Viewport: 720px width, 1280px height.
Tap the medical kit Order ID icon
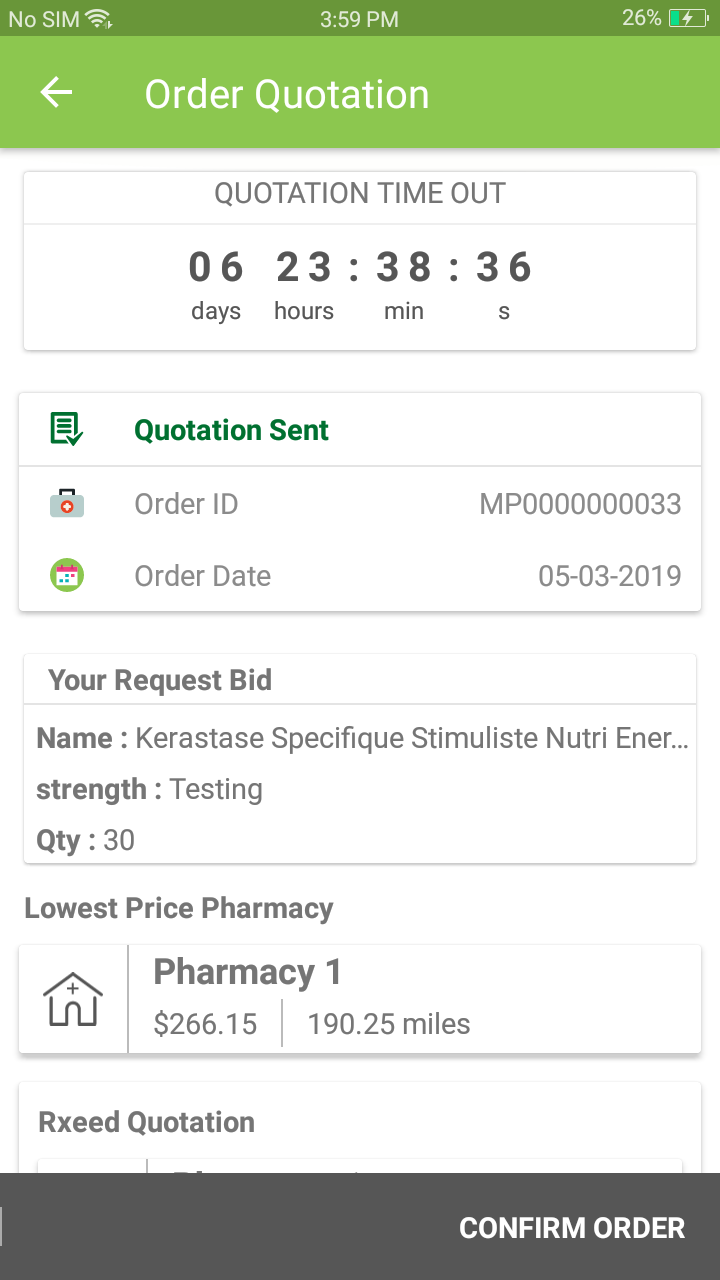(67, 504)
